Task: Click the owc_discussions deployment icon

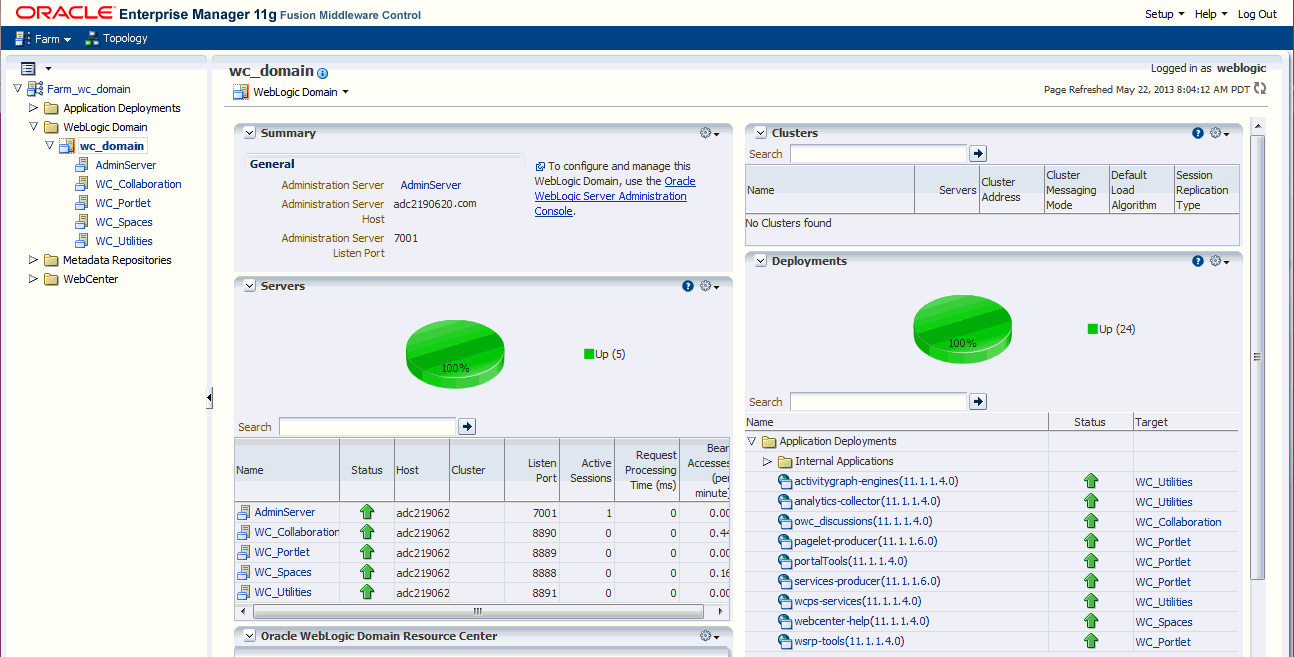Action: [x=785, y=521]
